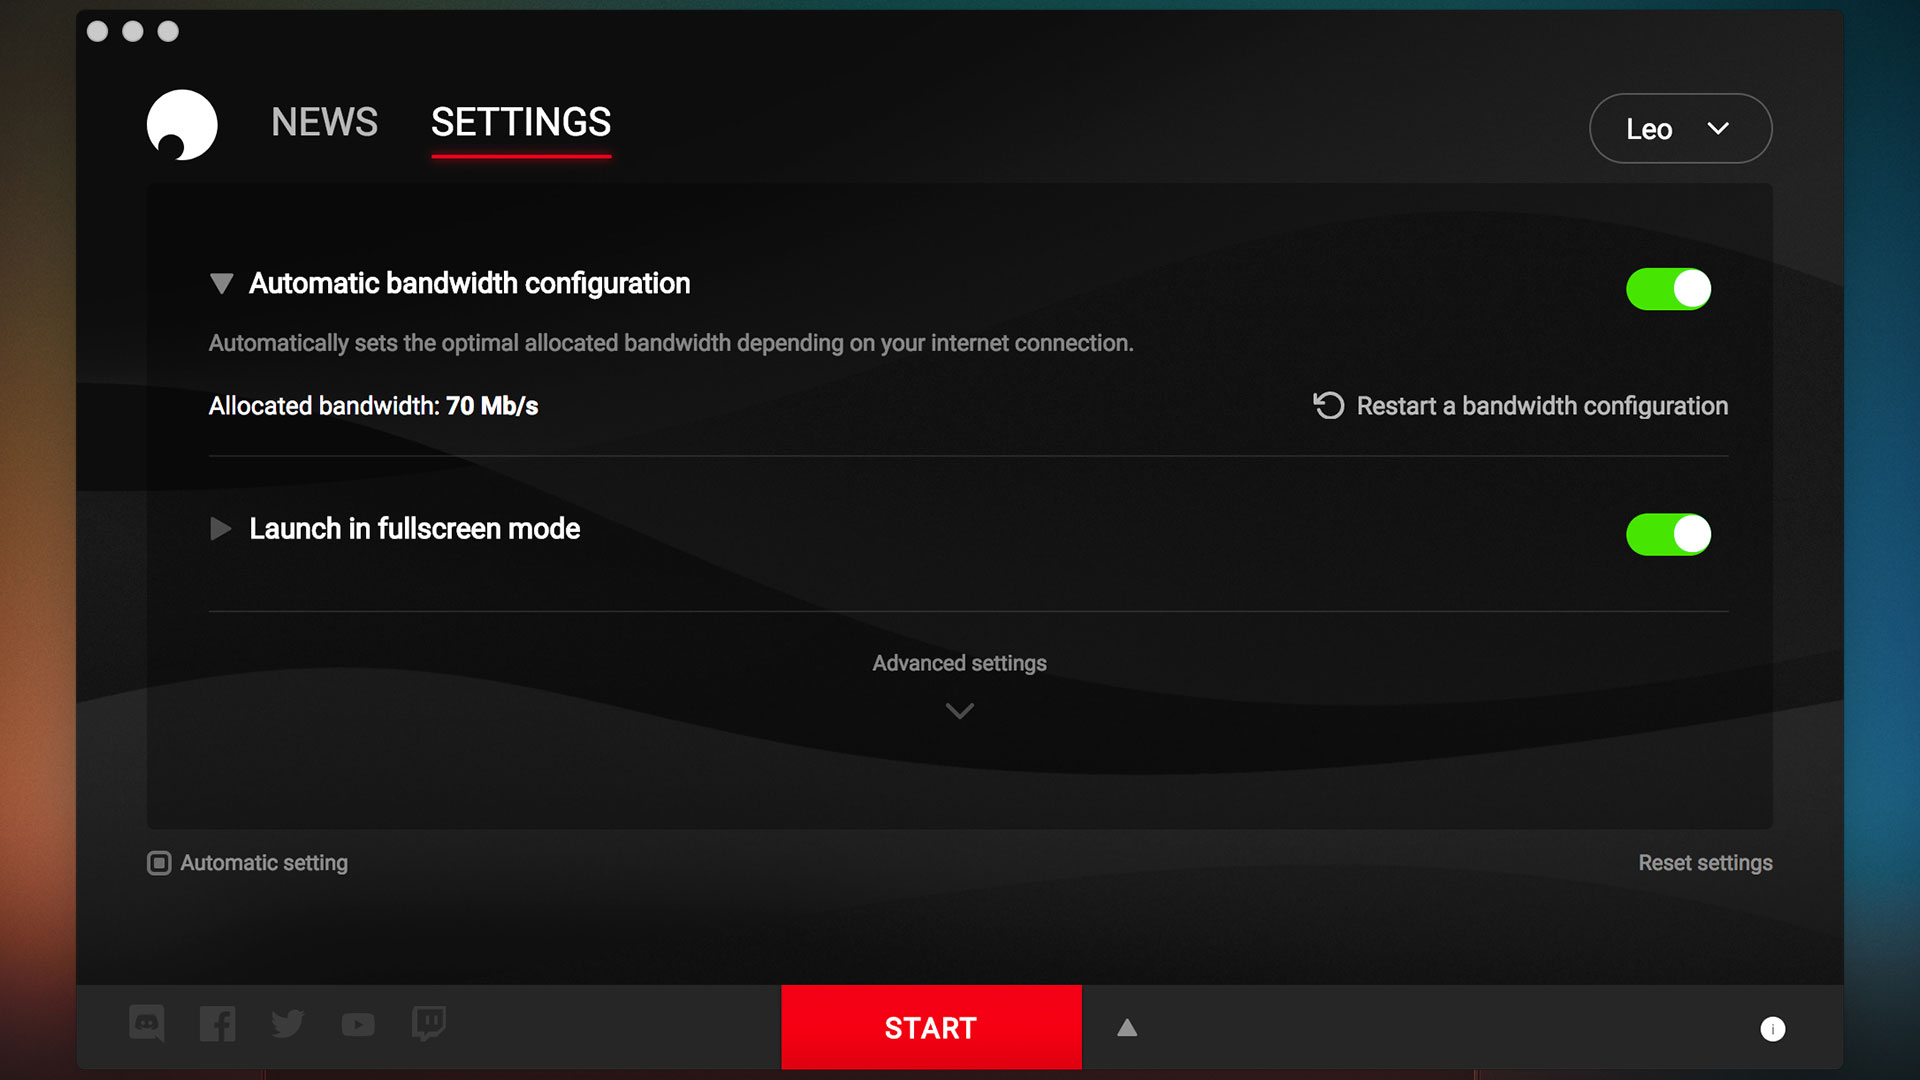
Task: Click the info icon at bottom right
Action: pos(1772,1029)
